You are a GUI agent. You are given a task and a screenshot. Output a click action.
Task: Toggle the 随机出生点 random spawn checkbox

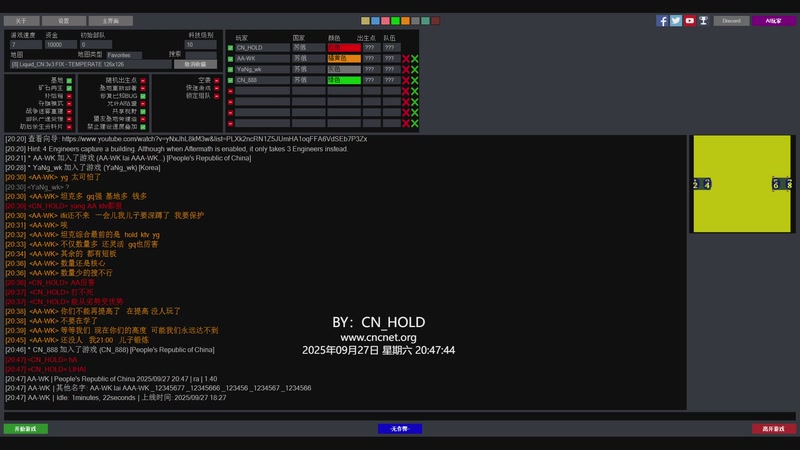[143, 81]
